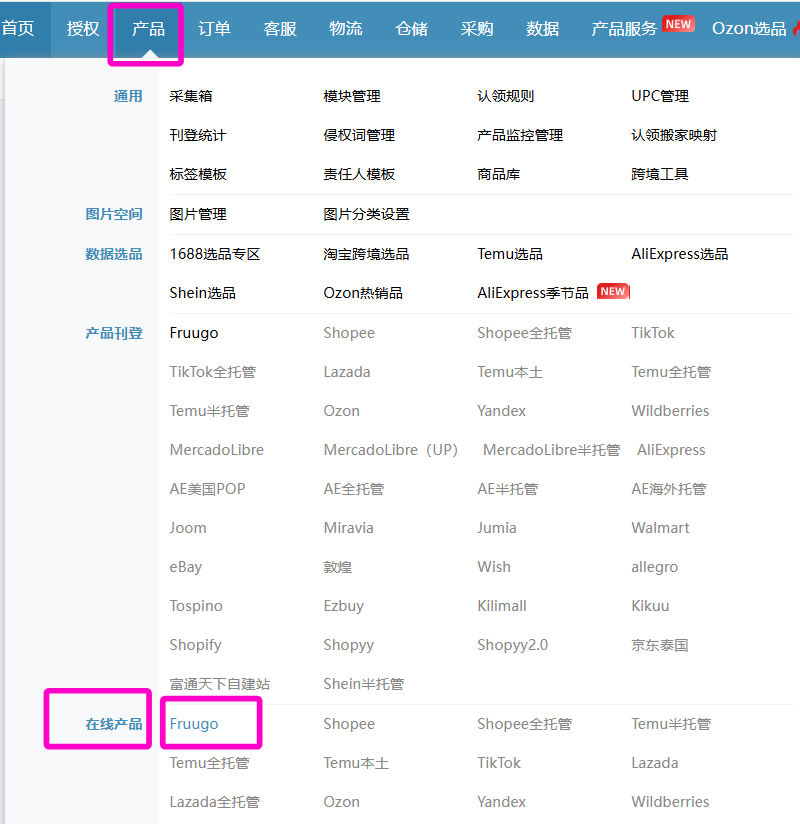Select 京东泰国 listing
The image size is (800, 824).
pos(660,645)
